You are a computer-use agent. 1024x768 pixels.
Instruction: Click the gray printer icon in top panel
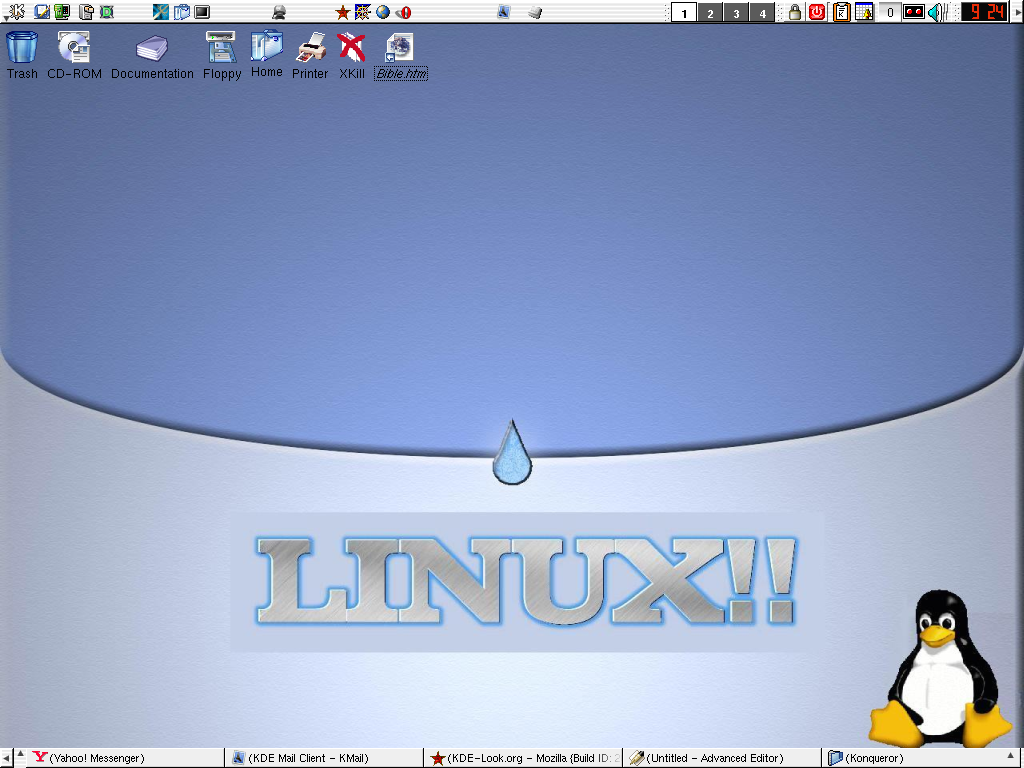point(535,11)
